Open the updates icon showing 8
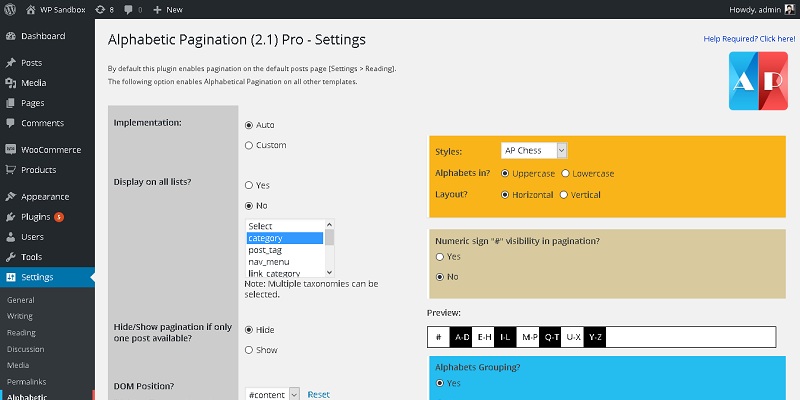Screen dimensions: 800x400 tap(100, 9)
